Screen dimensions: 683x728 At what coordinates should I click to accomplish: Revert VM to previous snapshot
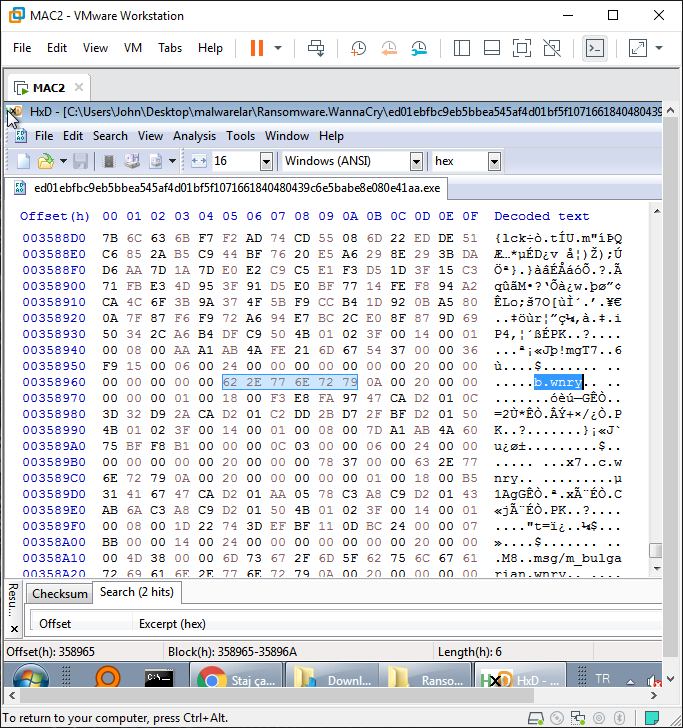389,48
